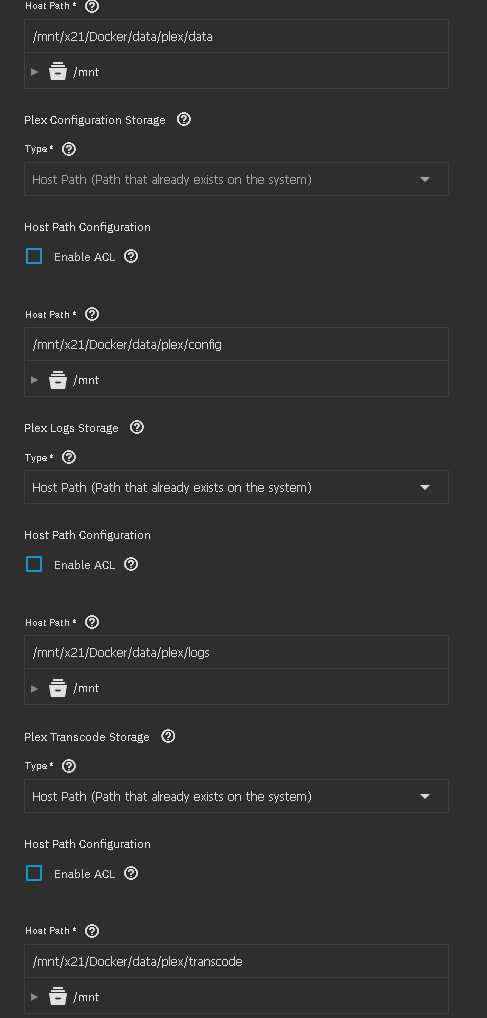Open help icon beside Plex Logs Storage
Image resolution: width=487 pixels, height=1018 pixels.
pyautogui.click(x=137, y=427)
